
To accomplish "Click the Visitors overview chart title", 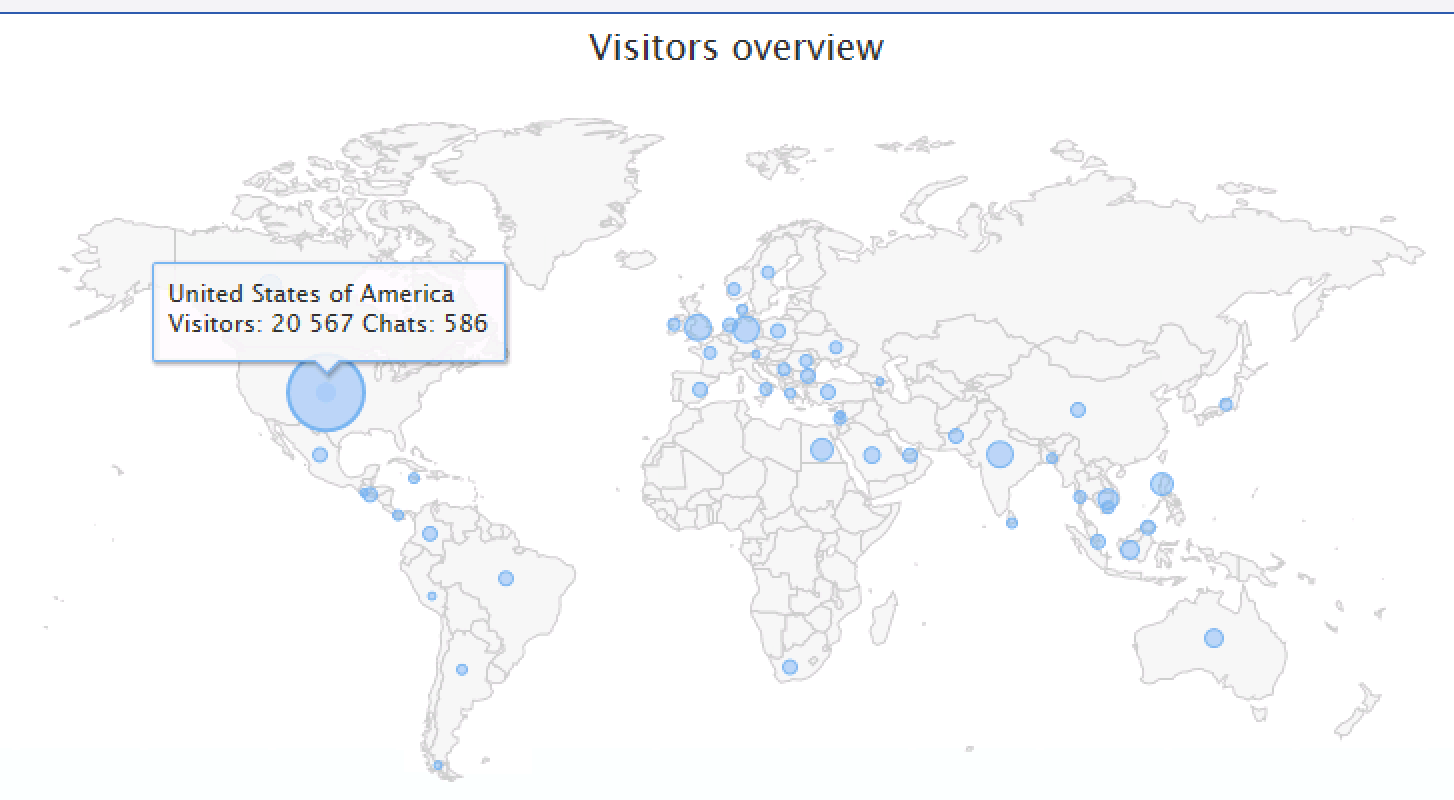I will point(735,47).
